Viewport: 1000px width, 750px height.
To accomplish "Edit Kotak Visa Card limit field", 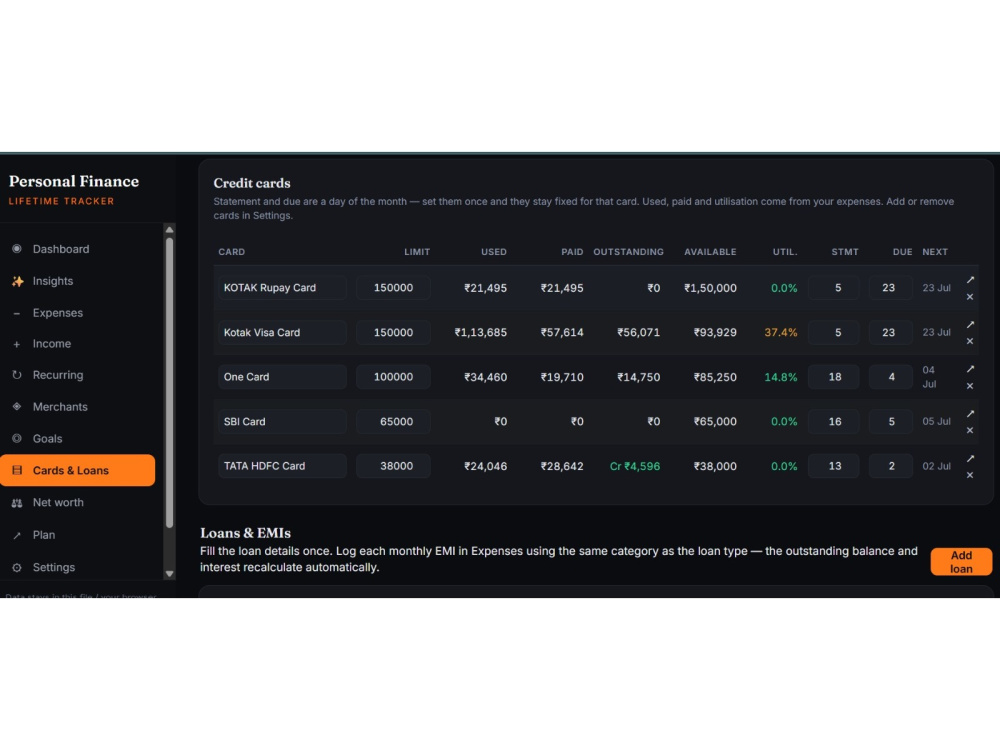I will point(393,332).
